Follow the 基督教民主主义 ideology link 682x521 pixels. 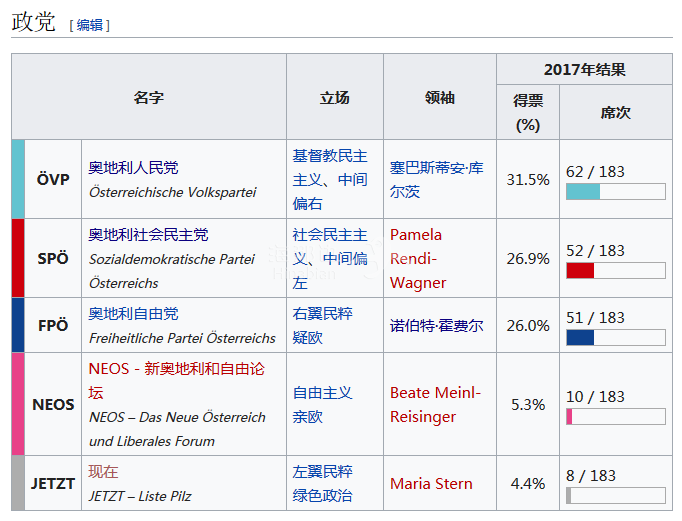tap(330, 168)
